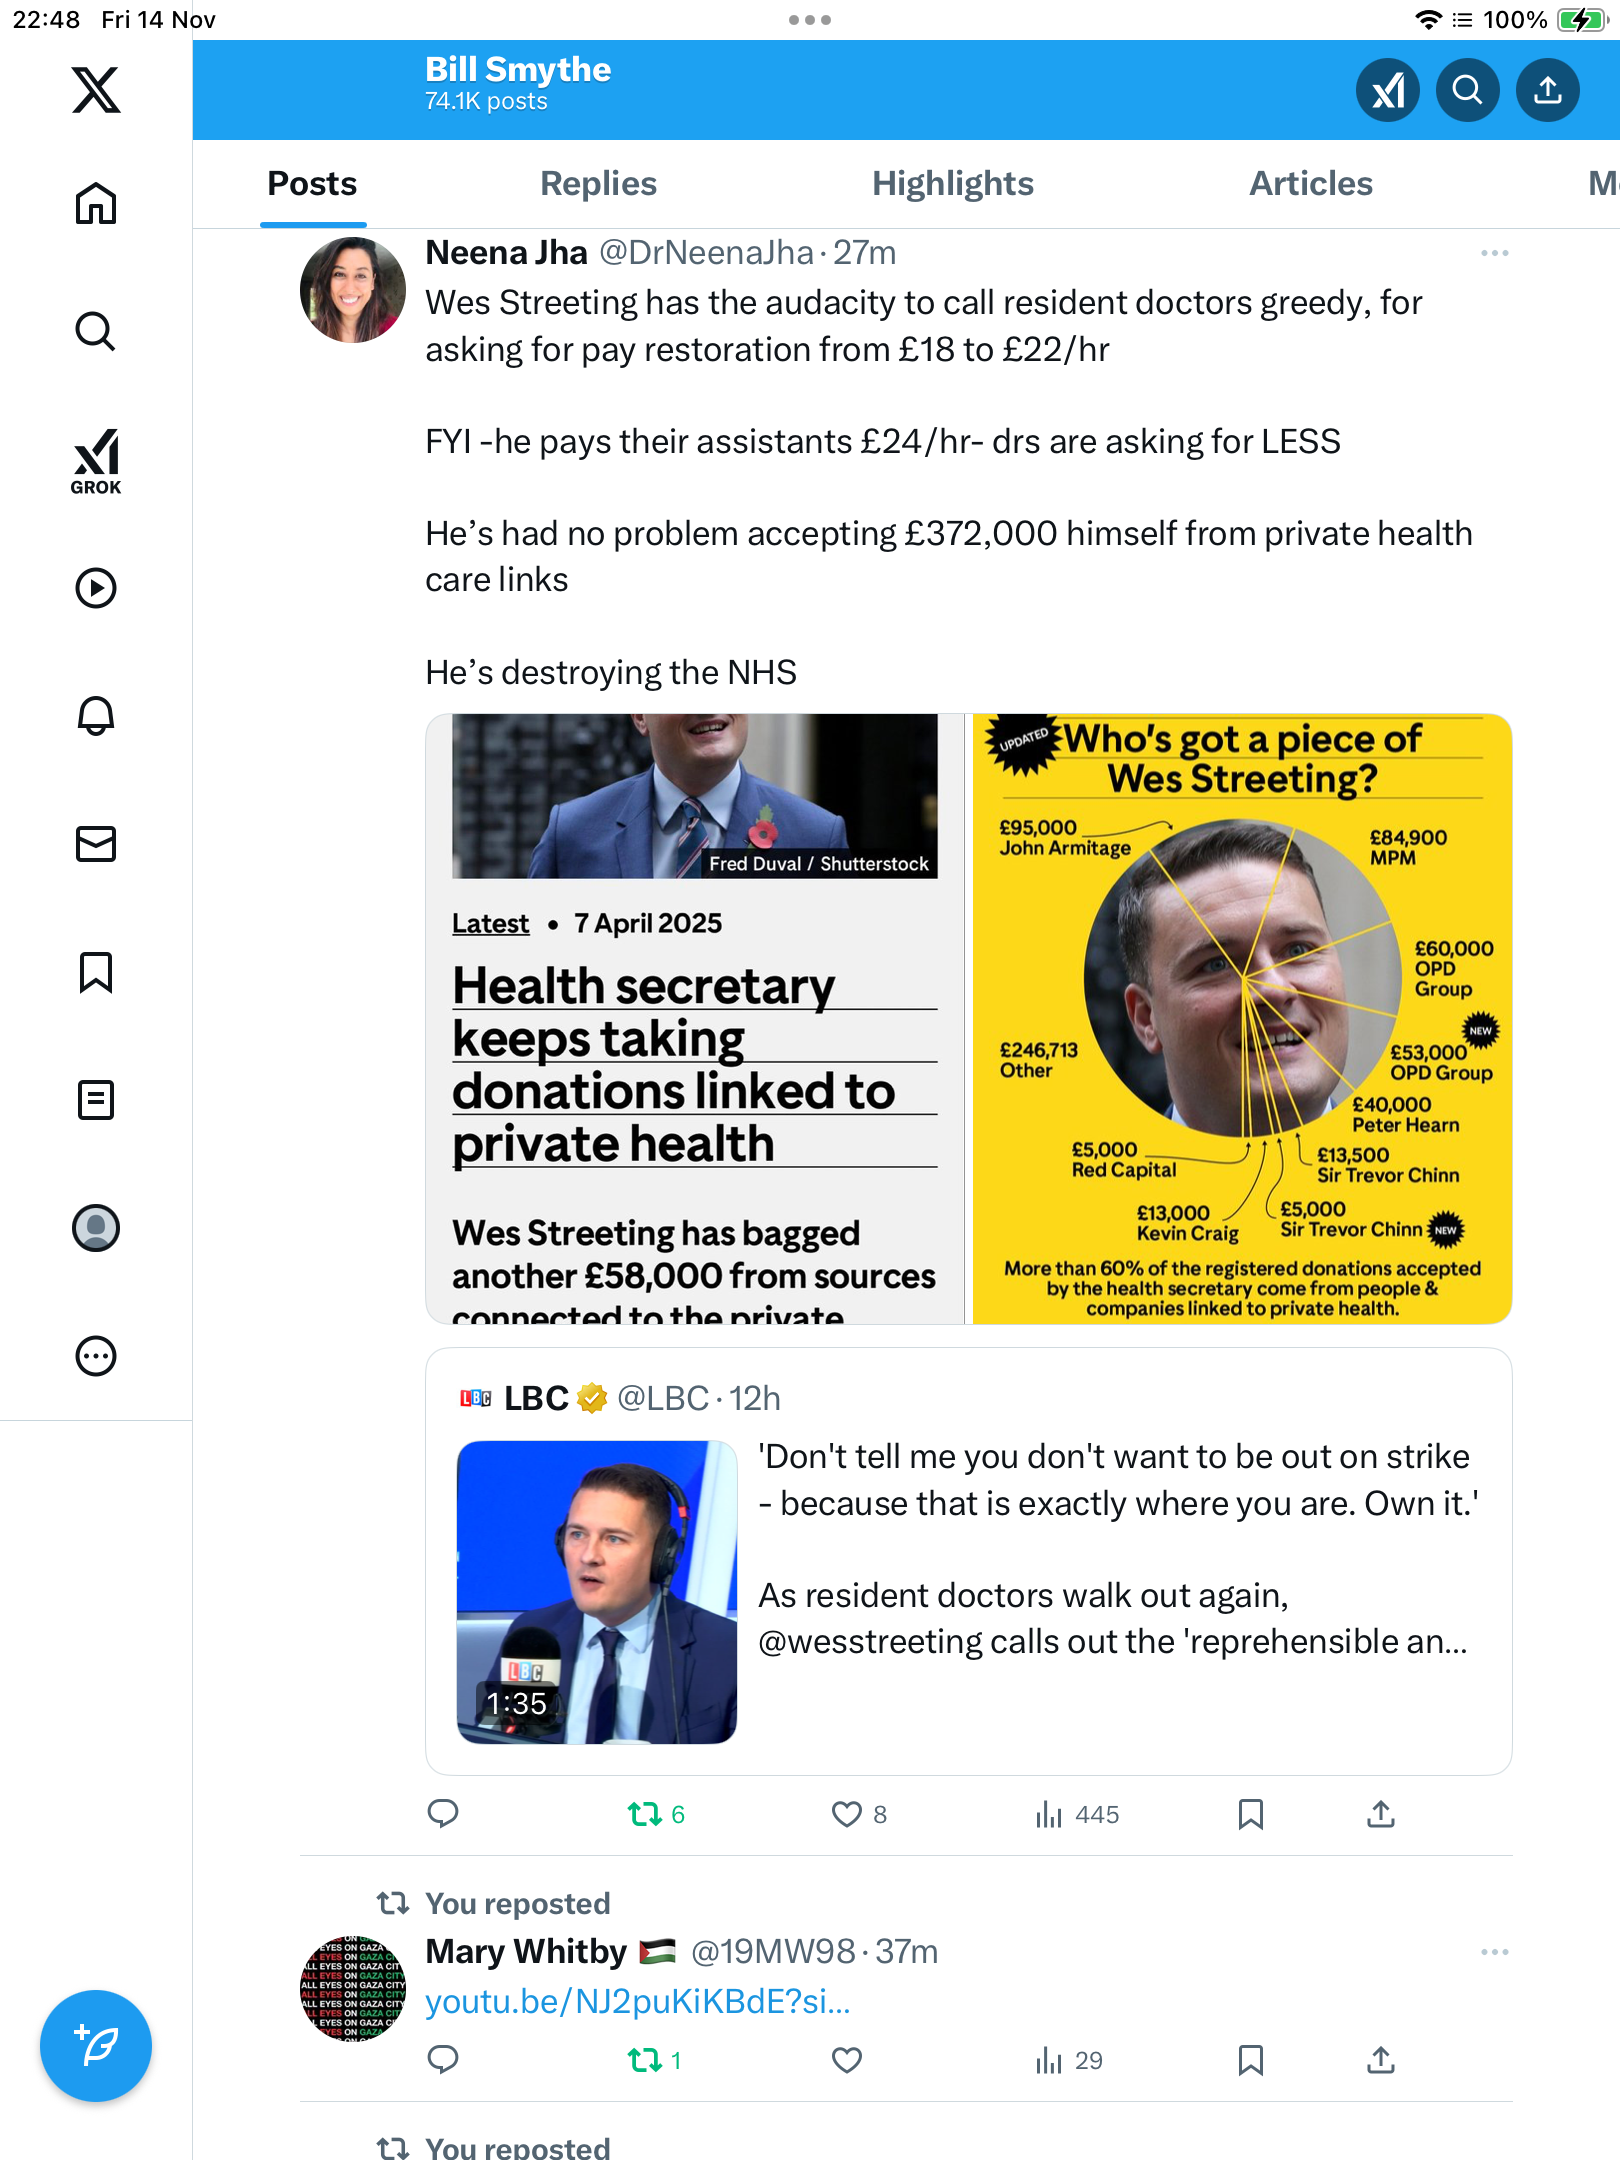This screenshot has width=1620, height=2160.
Task: Open the sidebar More circle menu
Action: click(x=96, y=1356)
